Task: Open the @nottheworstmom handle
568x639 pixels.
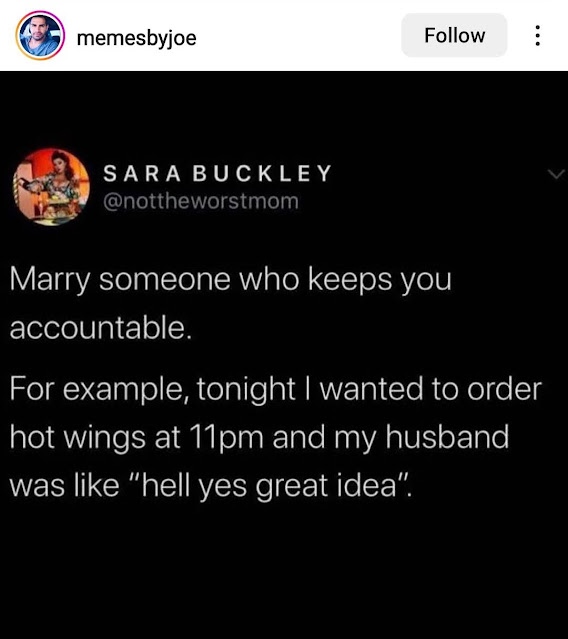Action: click(x=201, y=201)
